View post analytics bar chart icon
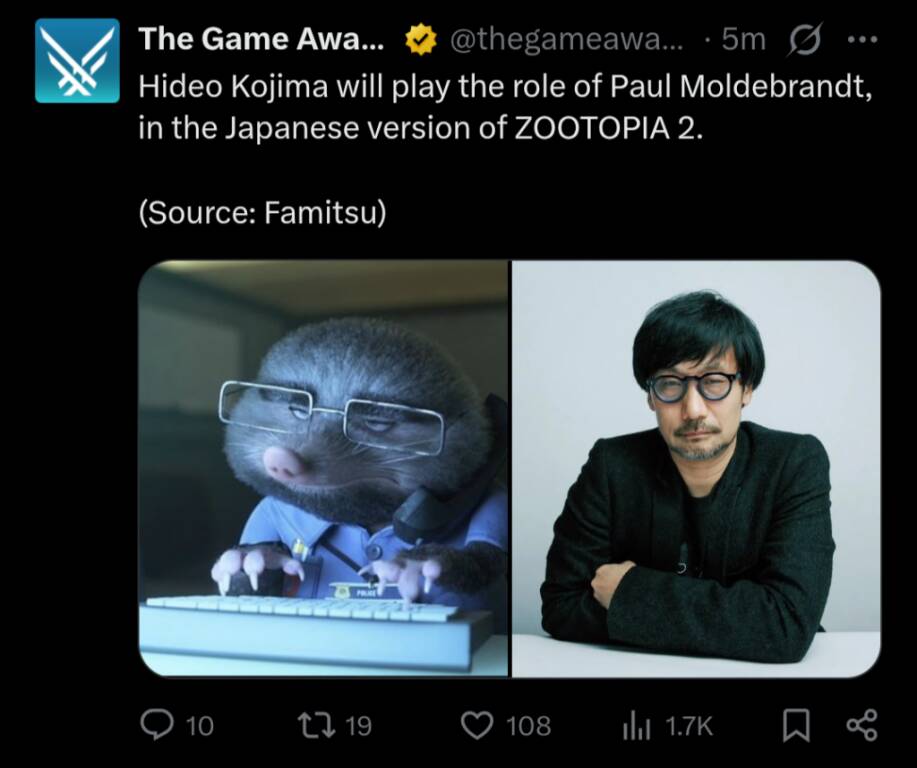 636,725
